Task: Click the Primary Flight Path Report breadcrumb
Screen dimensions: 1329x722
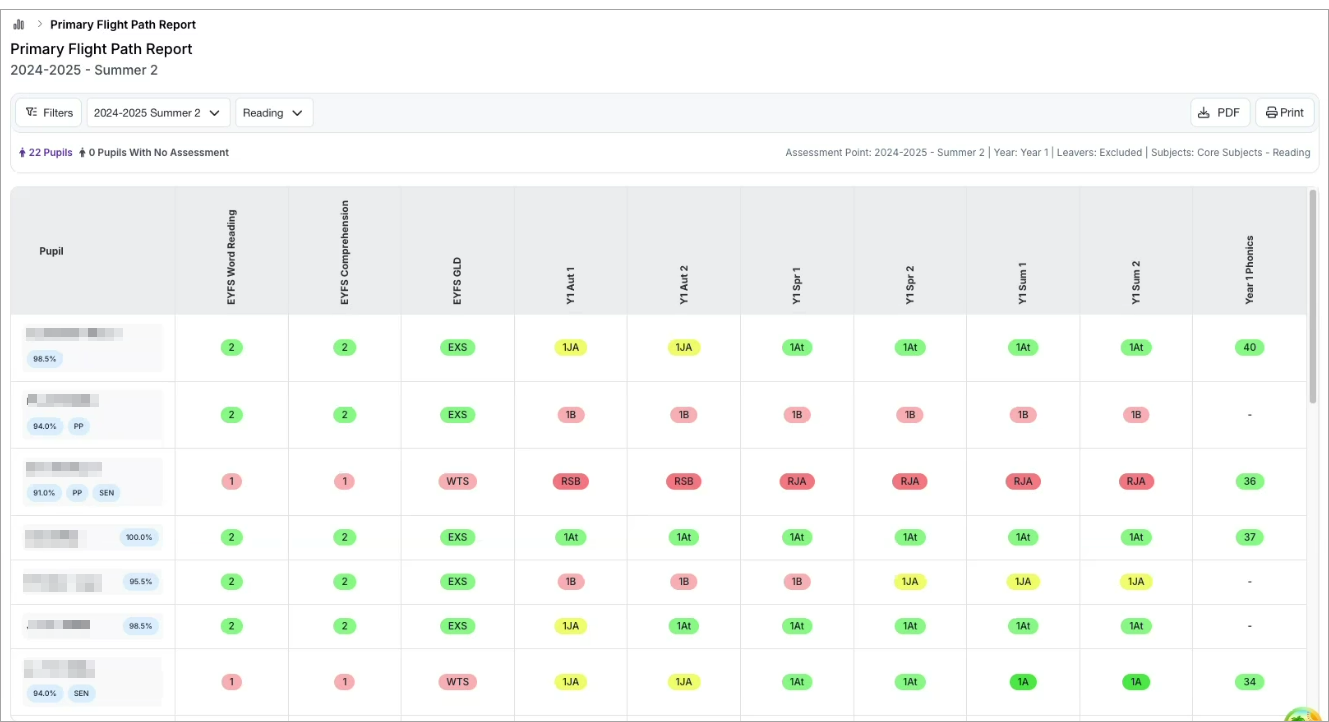Action: [x=123, y=24]
